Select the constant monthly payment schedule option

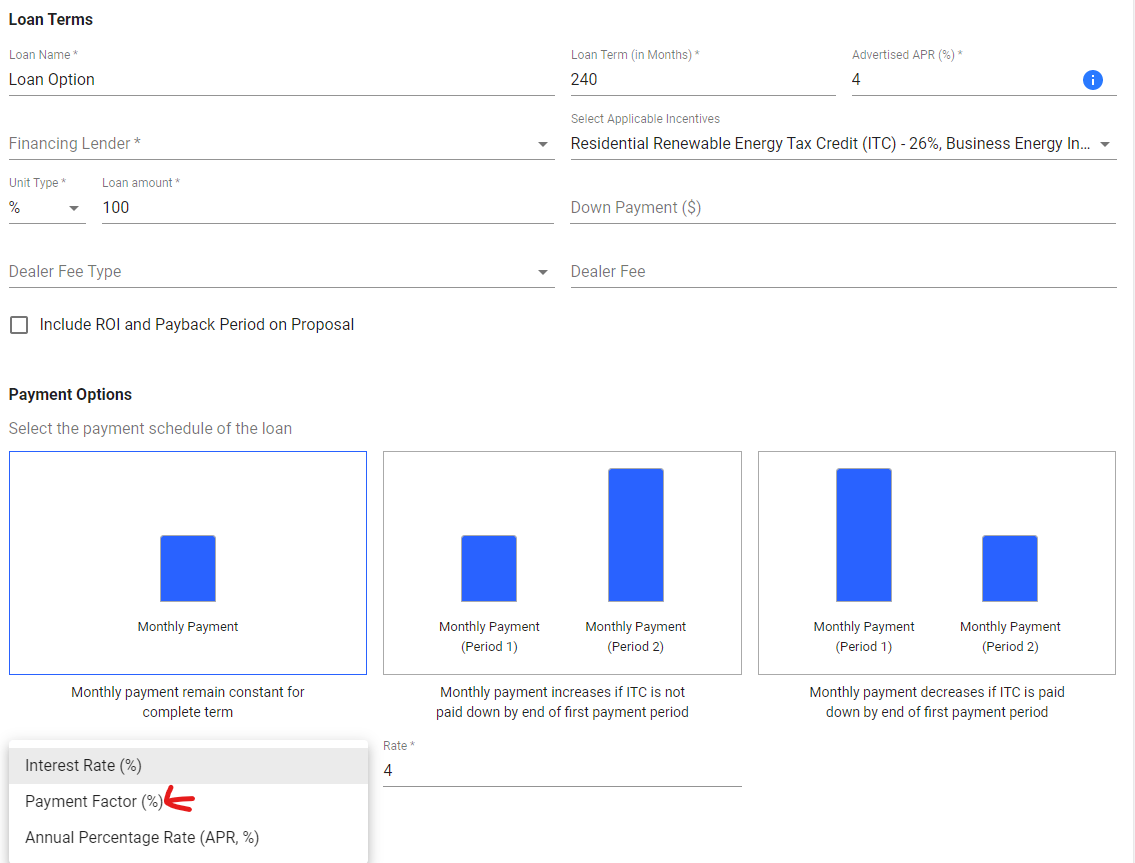[x=187, y=562]
